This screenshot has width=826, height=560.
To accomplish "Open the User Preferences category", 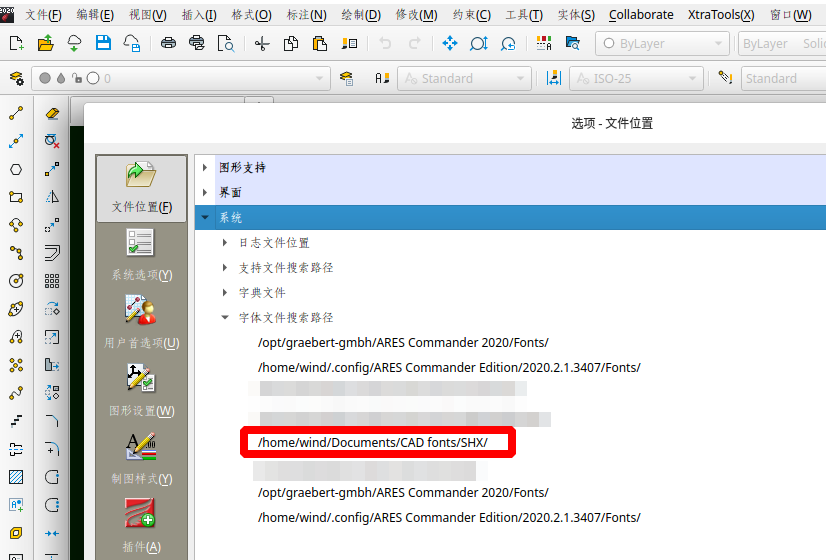I will 141,322.
